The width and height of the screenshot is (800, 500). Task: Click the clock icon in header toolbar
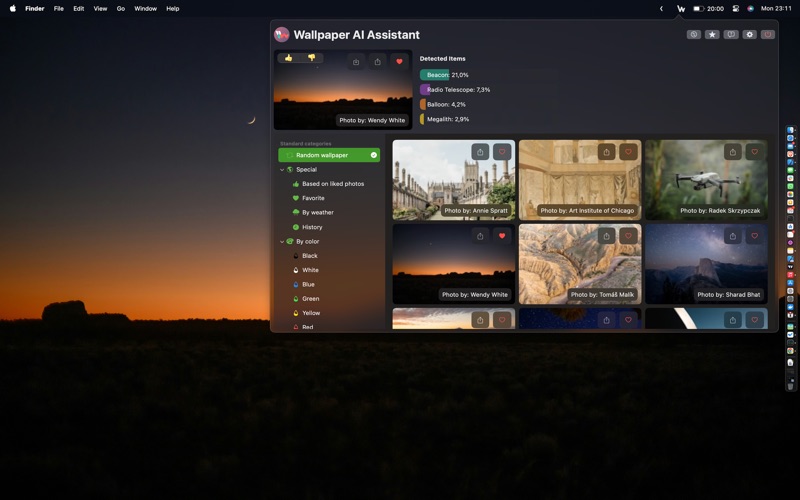pos(693,35)
